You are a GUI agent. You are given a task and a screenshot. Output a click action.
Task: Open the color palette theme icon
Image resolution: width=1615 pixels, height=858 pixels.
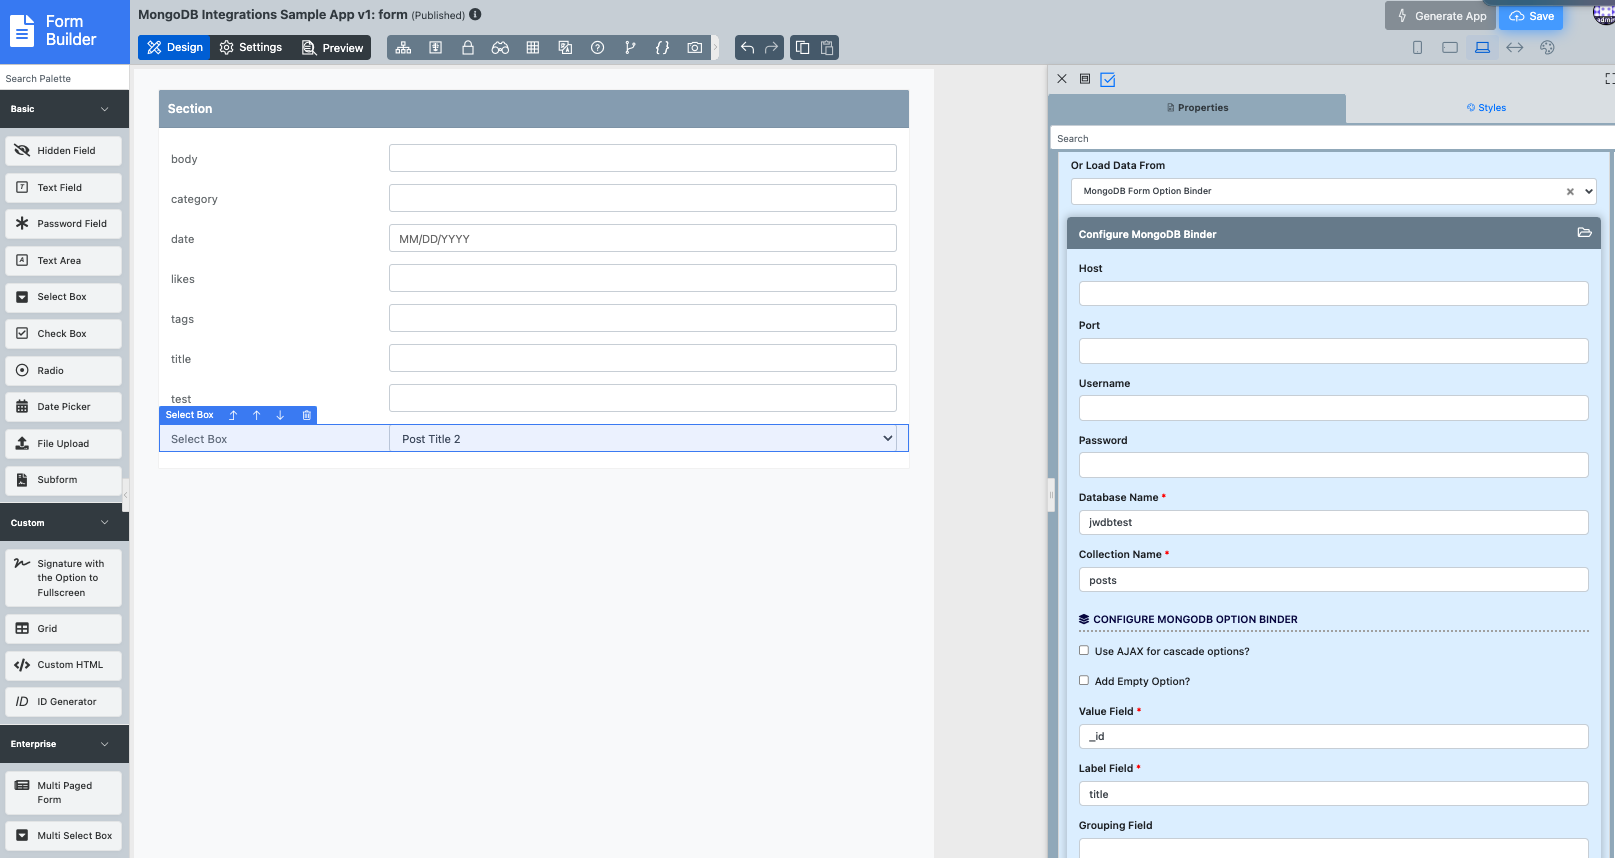pos(1547,48)
